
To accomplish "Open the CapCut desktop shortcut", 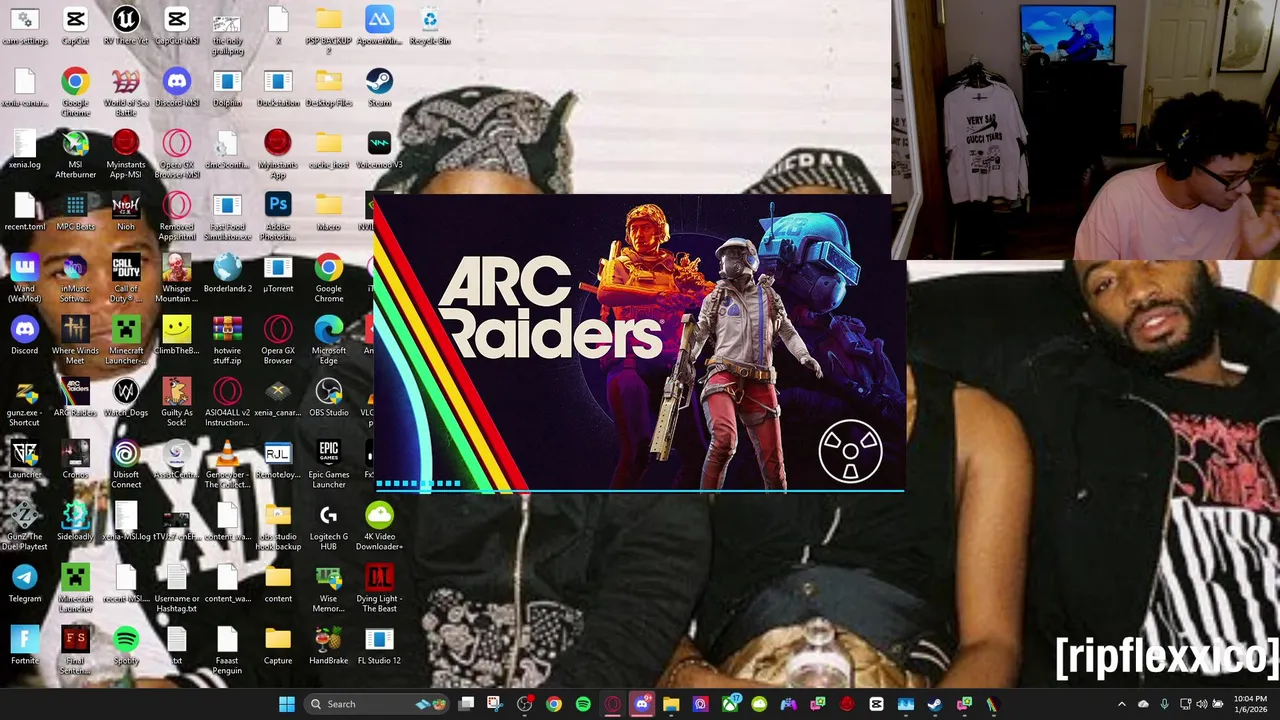I will (x=75, y=26).
